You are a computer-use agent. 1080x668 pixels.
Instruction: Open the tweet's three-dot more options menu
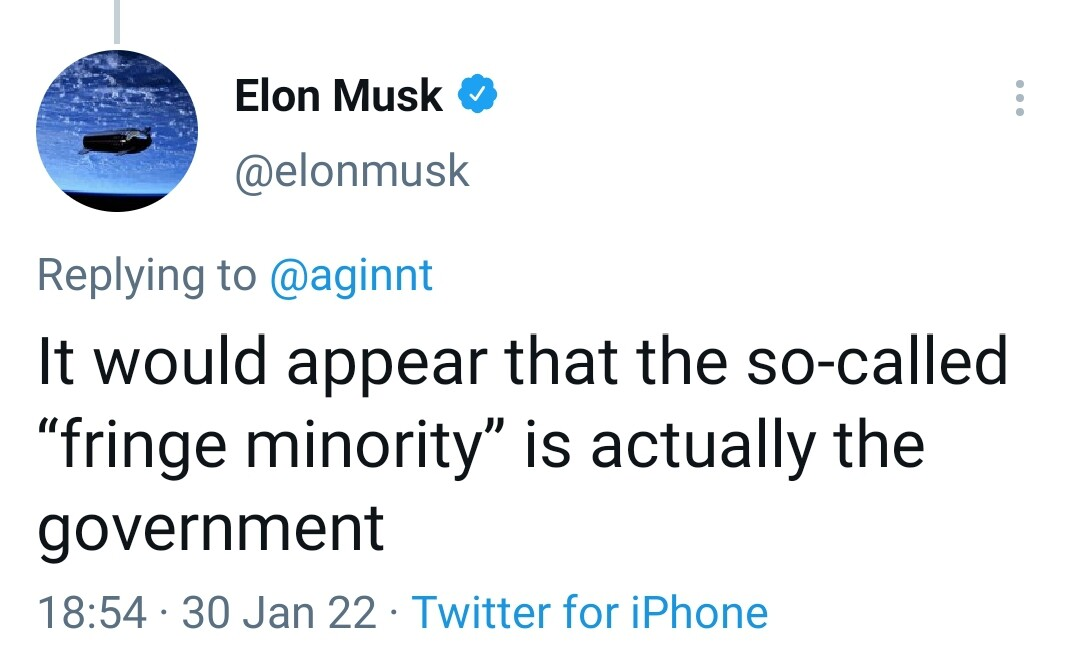click(x=1019, y=98)
